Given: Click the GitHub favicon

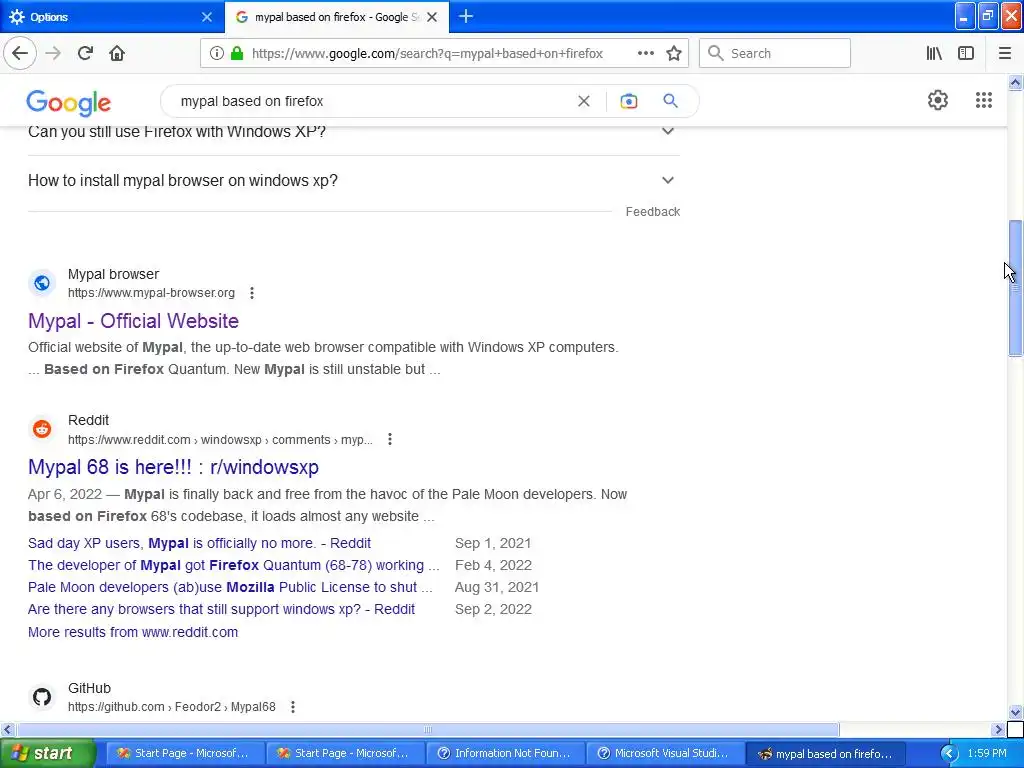Looking at the screenshot, I should (42, 697).
